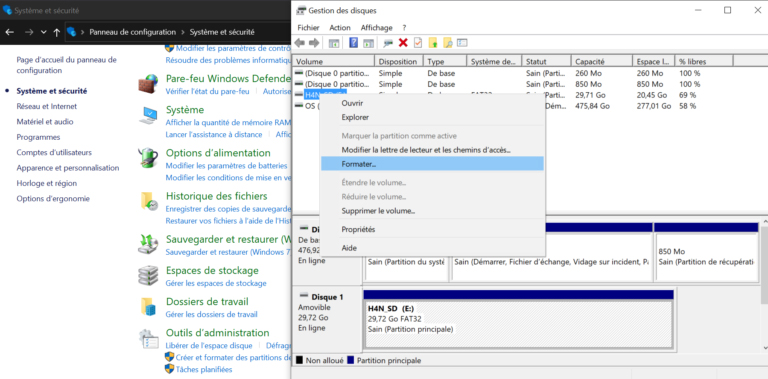
Task: Click the Espaces de stockage drives icon
Action: [x=148, y=276]
